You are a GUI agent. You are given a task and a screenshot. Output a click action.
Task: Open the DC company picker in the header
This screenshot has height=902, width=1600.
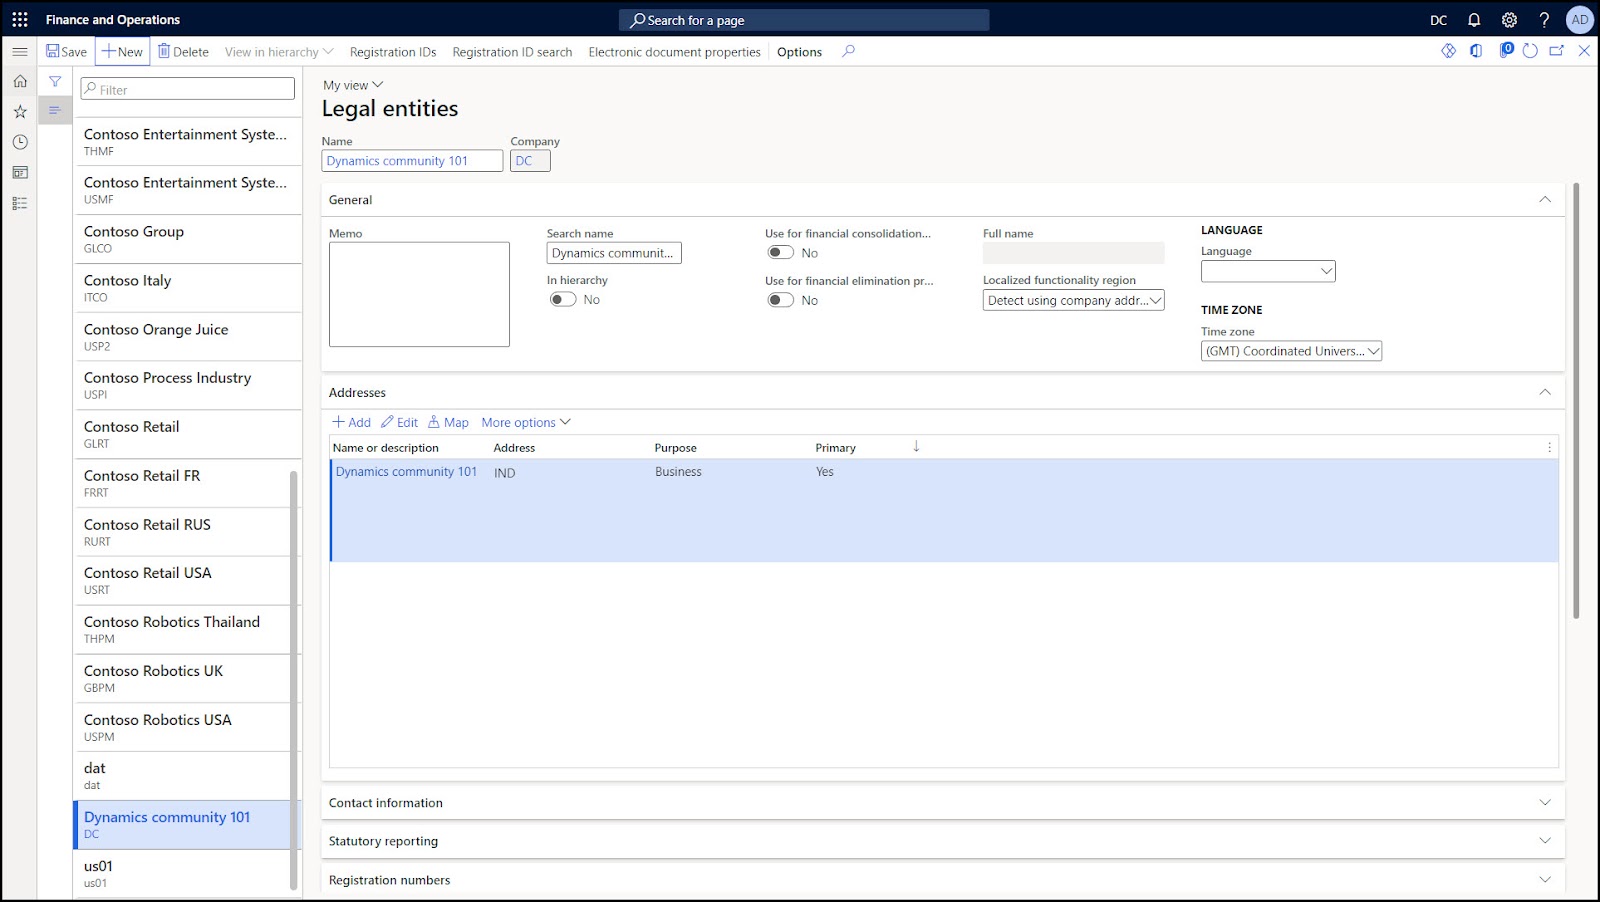(1438, 20)
